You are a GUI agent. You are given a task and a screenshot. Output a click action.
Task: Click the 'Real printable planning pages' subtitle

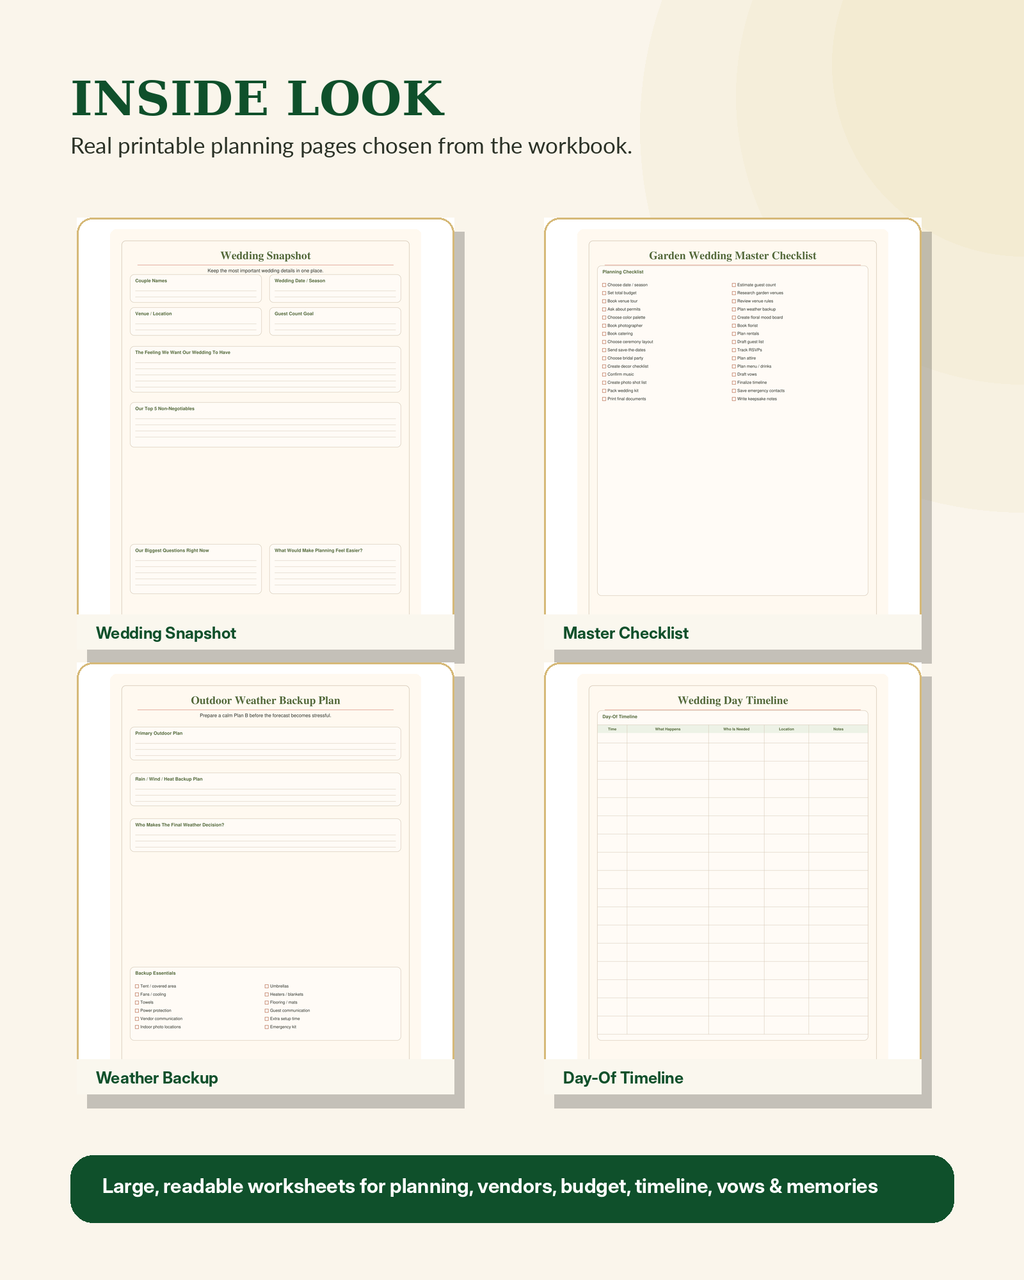(x=351, y=146)
